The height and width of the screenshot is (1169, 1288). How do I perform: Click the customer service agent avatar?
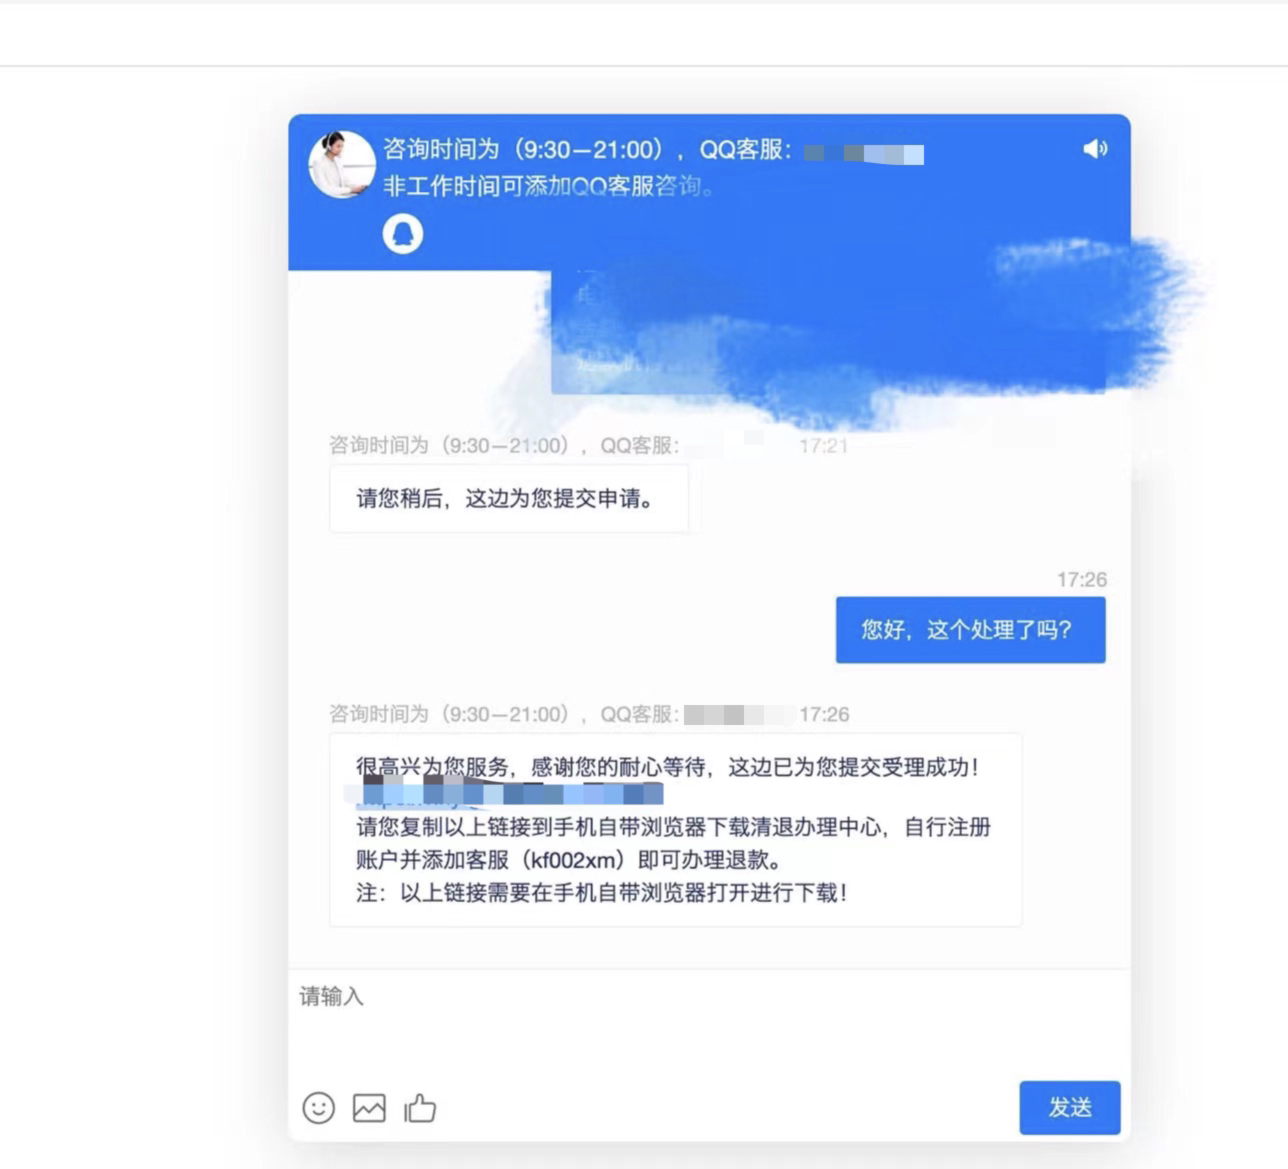pos(341,164)
